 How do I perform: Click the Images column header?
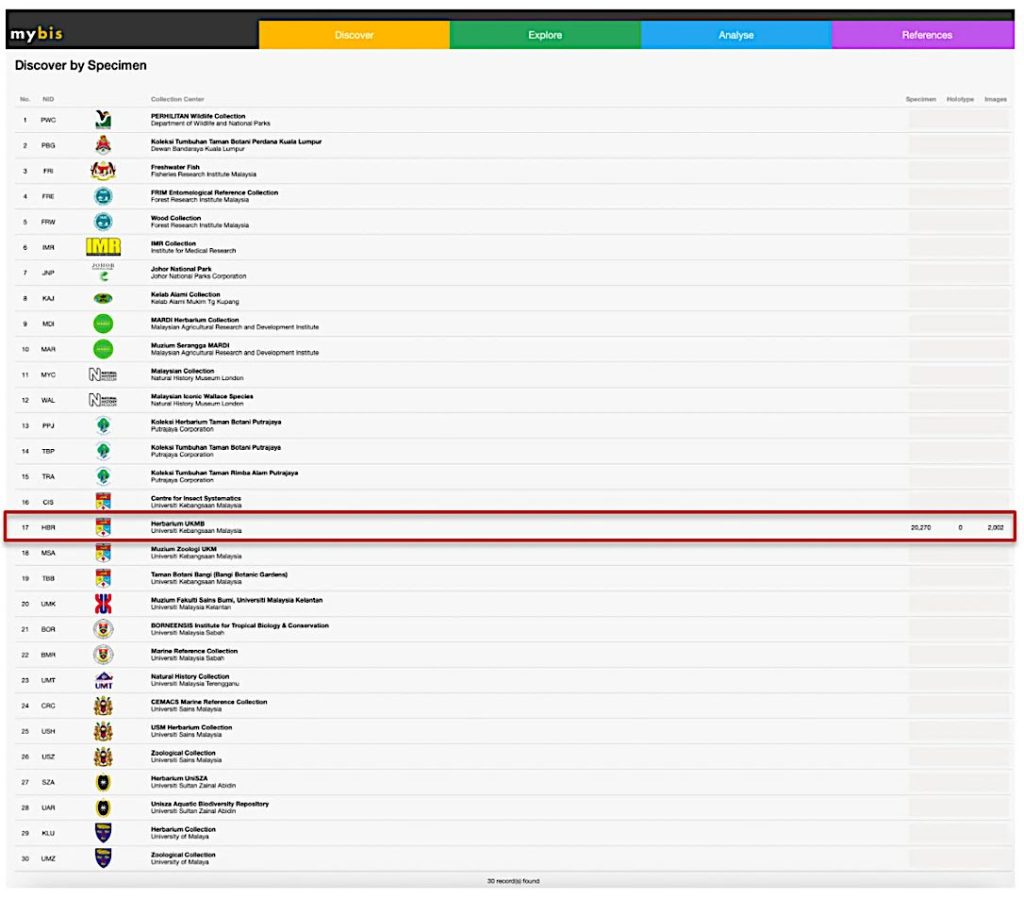(995, 99)
